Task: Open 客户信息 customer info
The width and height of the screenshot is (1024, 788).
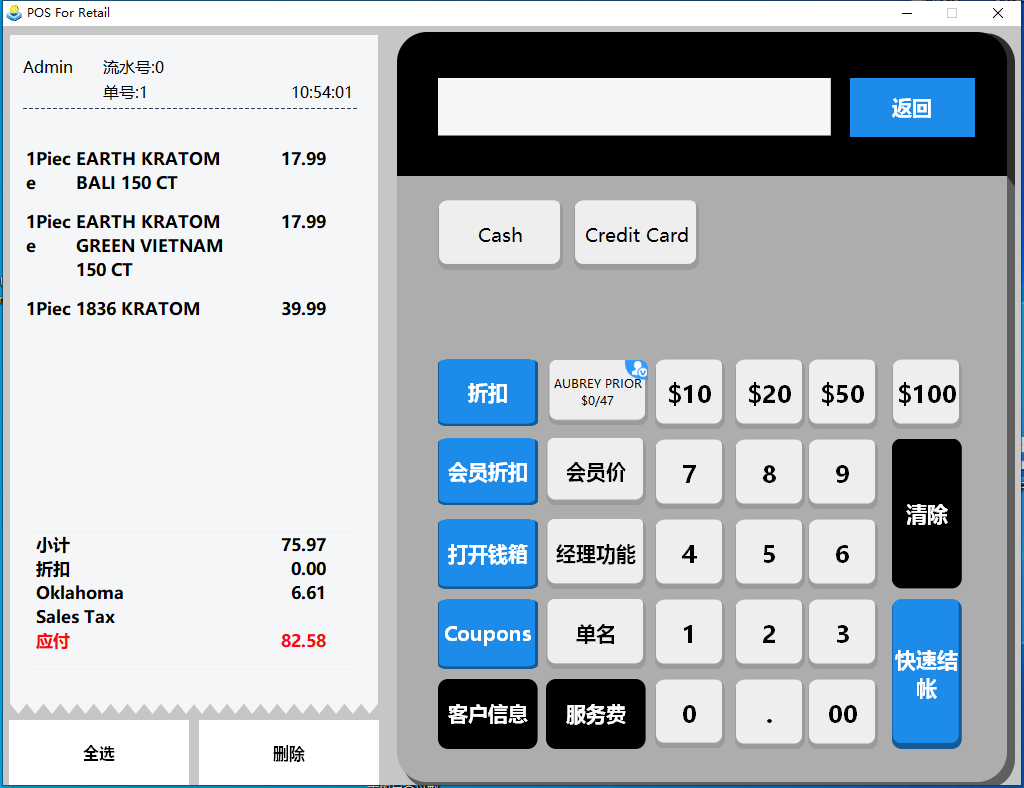Action: coord(487,714)
